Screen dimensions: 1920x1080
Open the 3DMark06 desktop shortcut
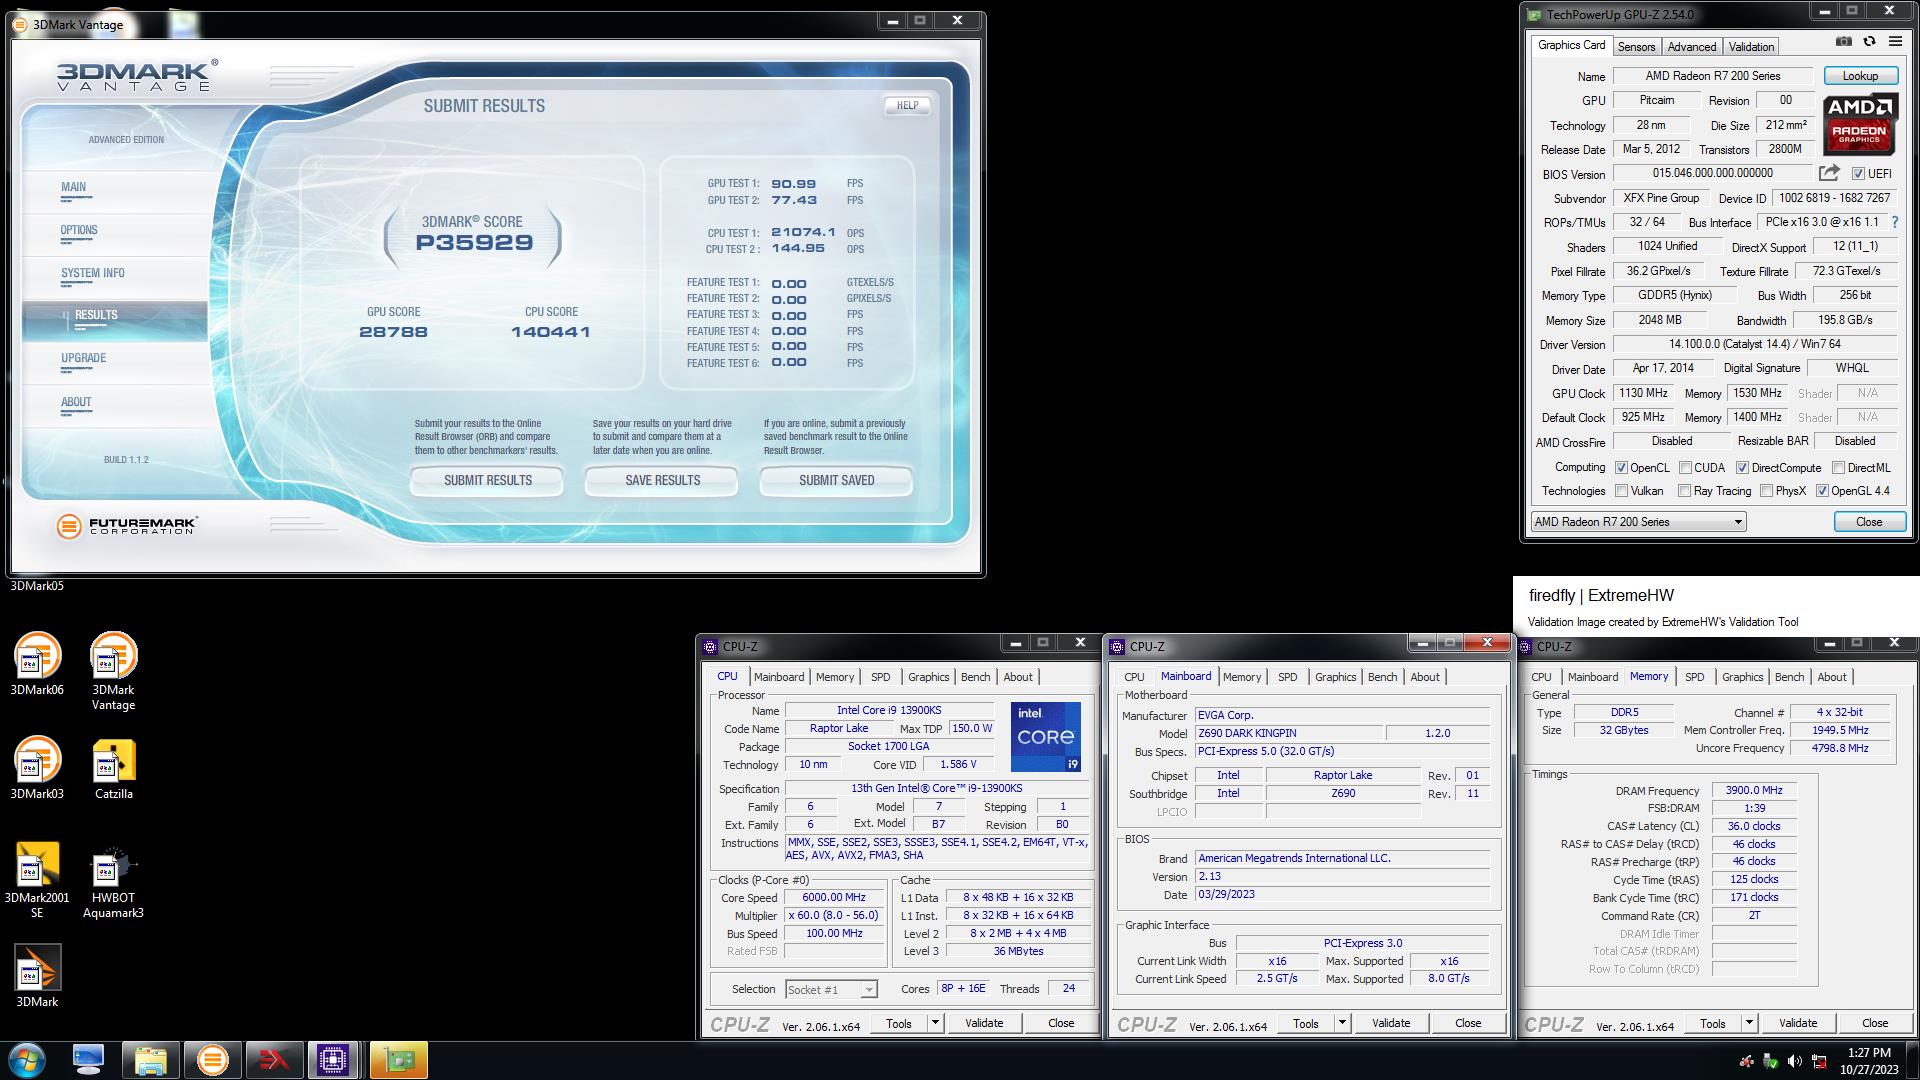[37, 664]
